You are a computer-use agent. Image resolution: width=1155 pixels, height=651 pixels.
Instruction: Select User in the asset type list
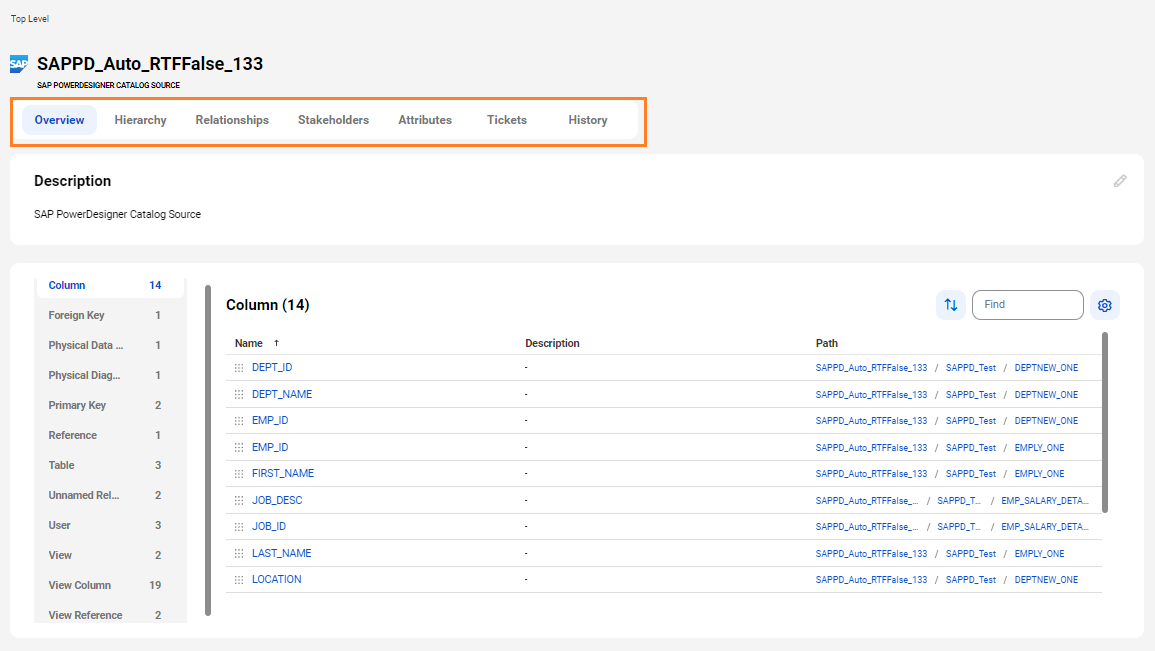[109, 525]
